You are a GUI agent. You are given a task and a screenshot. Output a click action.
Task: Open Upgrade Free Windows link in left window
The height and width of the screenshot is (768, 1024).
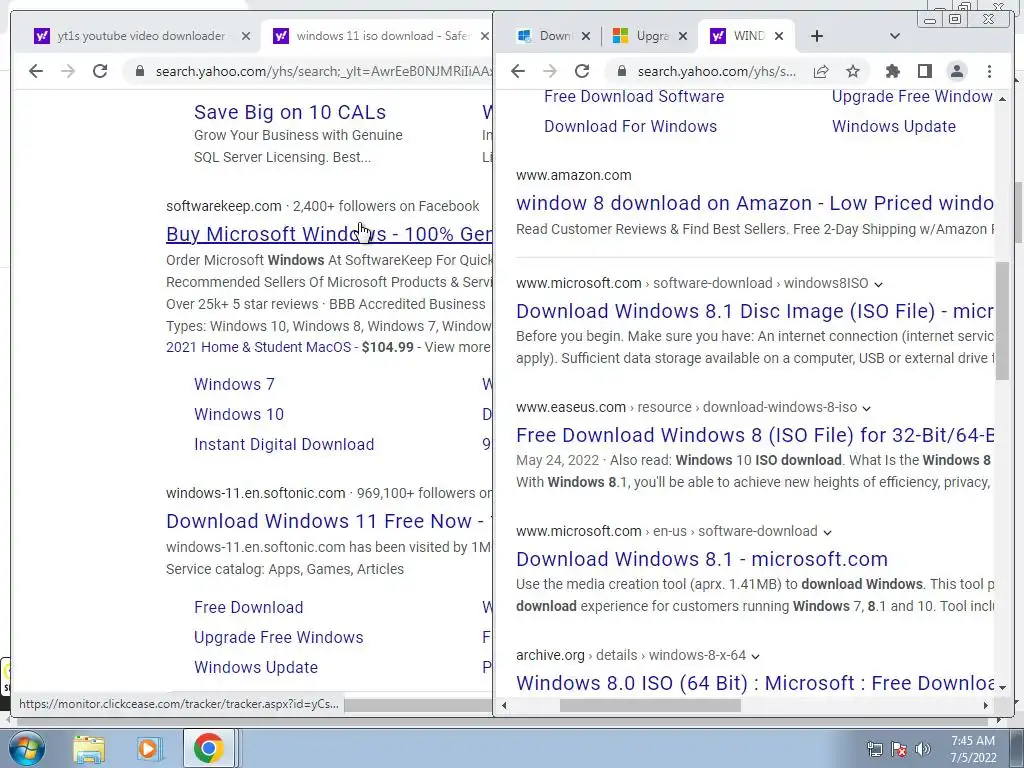pos(279,637)
